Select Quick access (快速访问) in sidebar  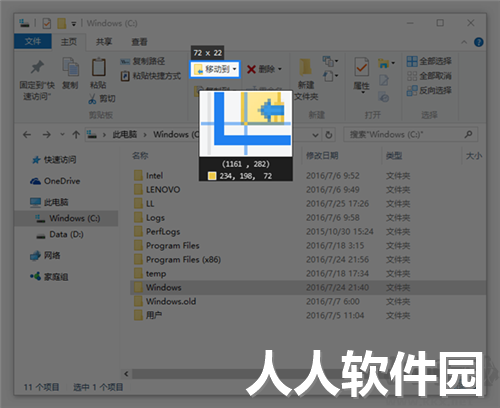[60, 160]
